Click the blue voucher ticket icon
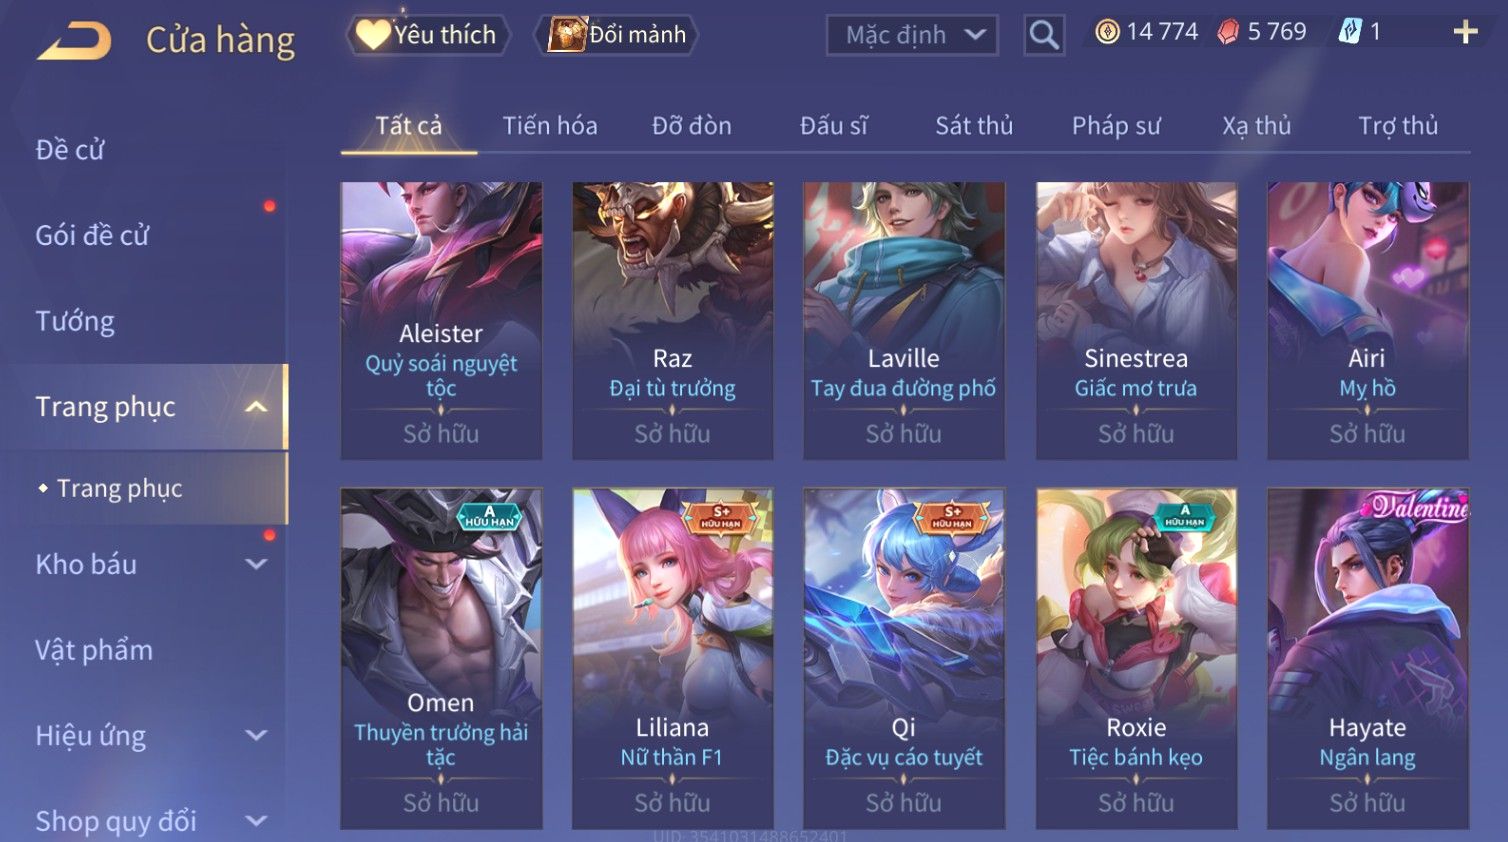The width and height of the screenshot is (1508, 842). pos(1350,32)
